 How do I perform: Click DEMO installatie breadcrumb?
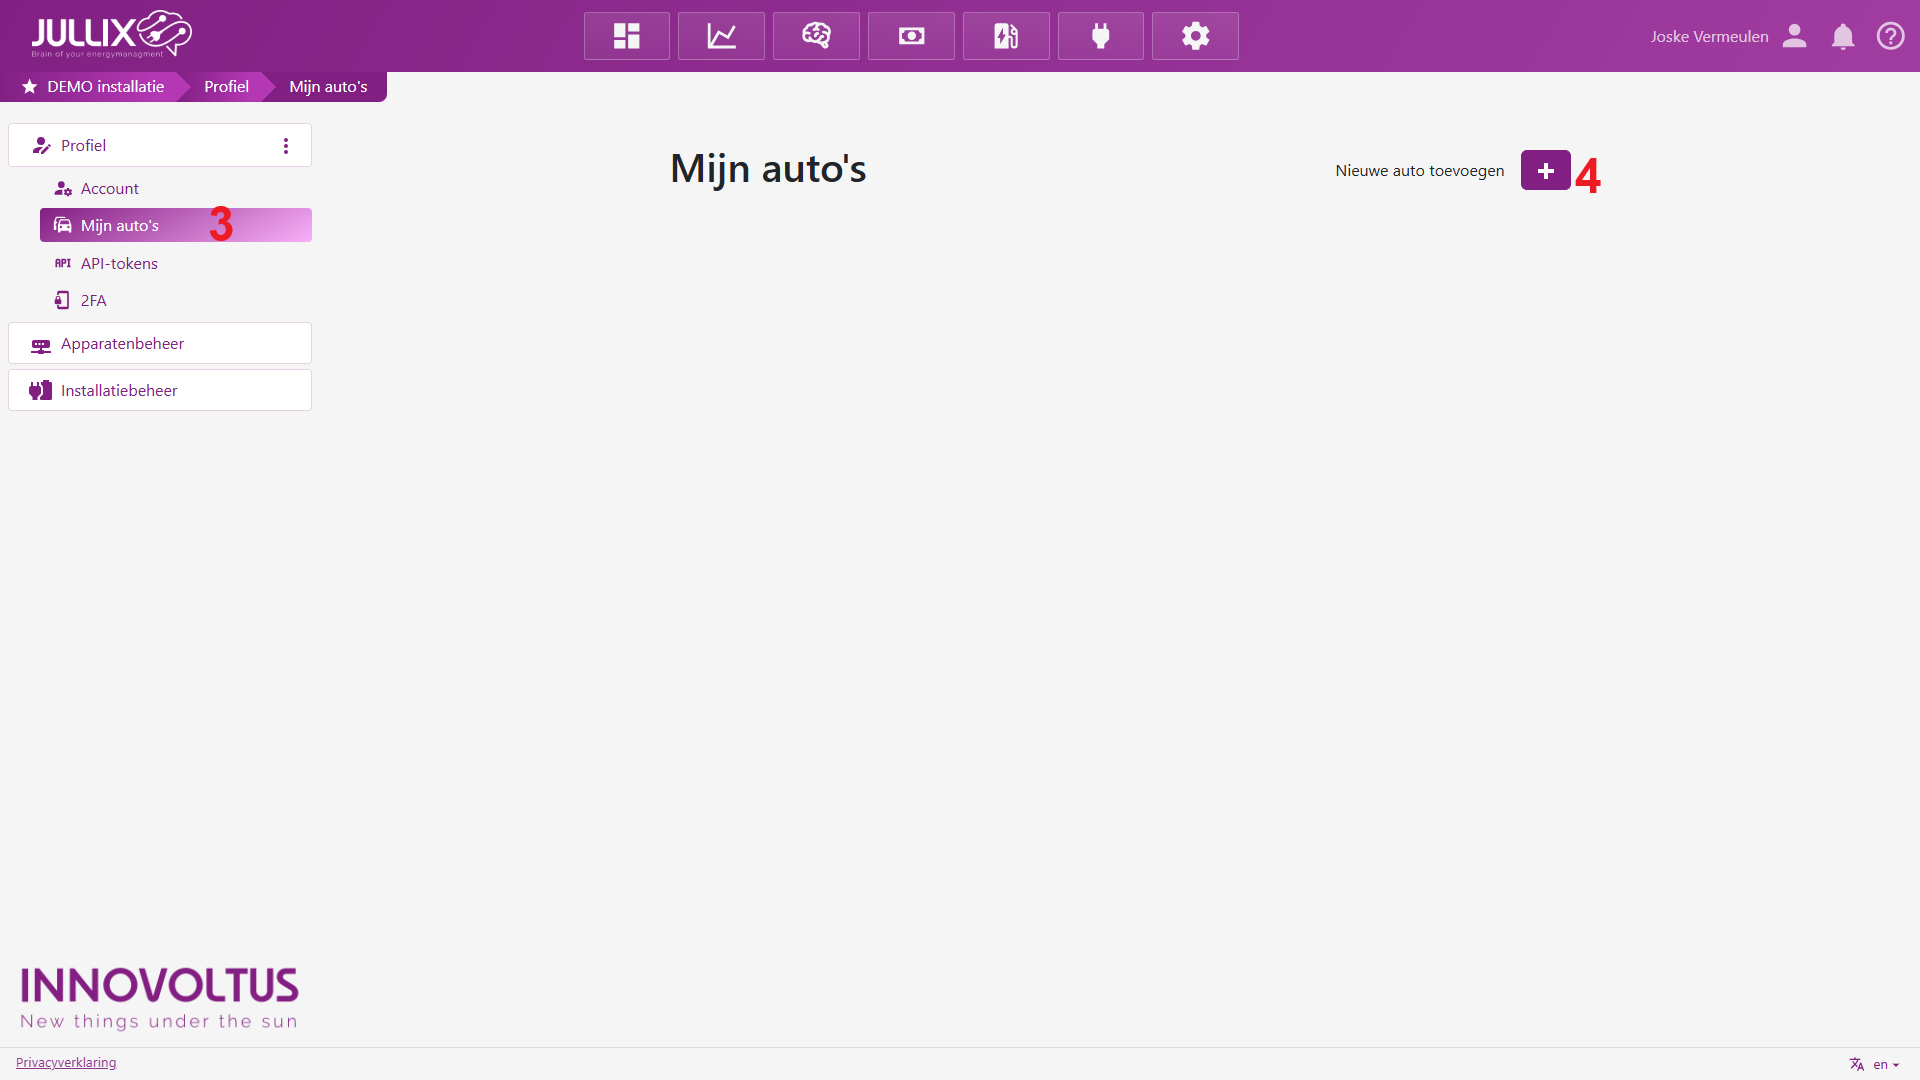[104, 87]
